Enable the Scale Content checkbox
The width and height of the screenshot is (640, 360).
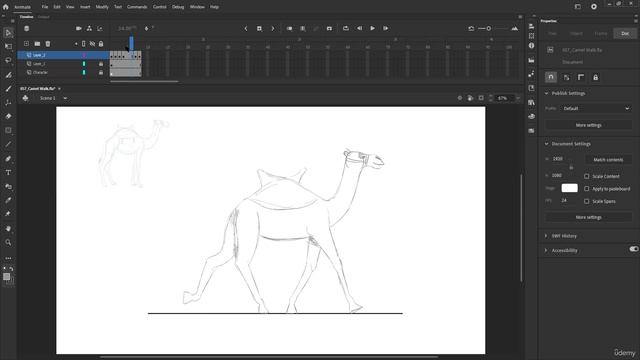587,176
